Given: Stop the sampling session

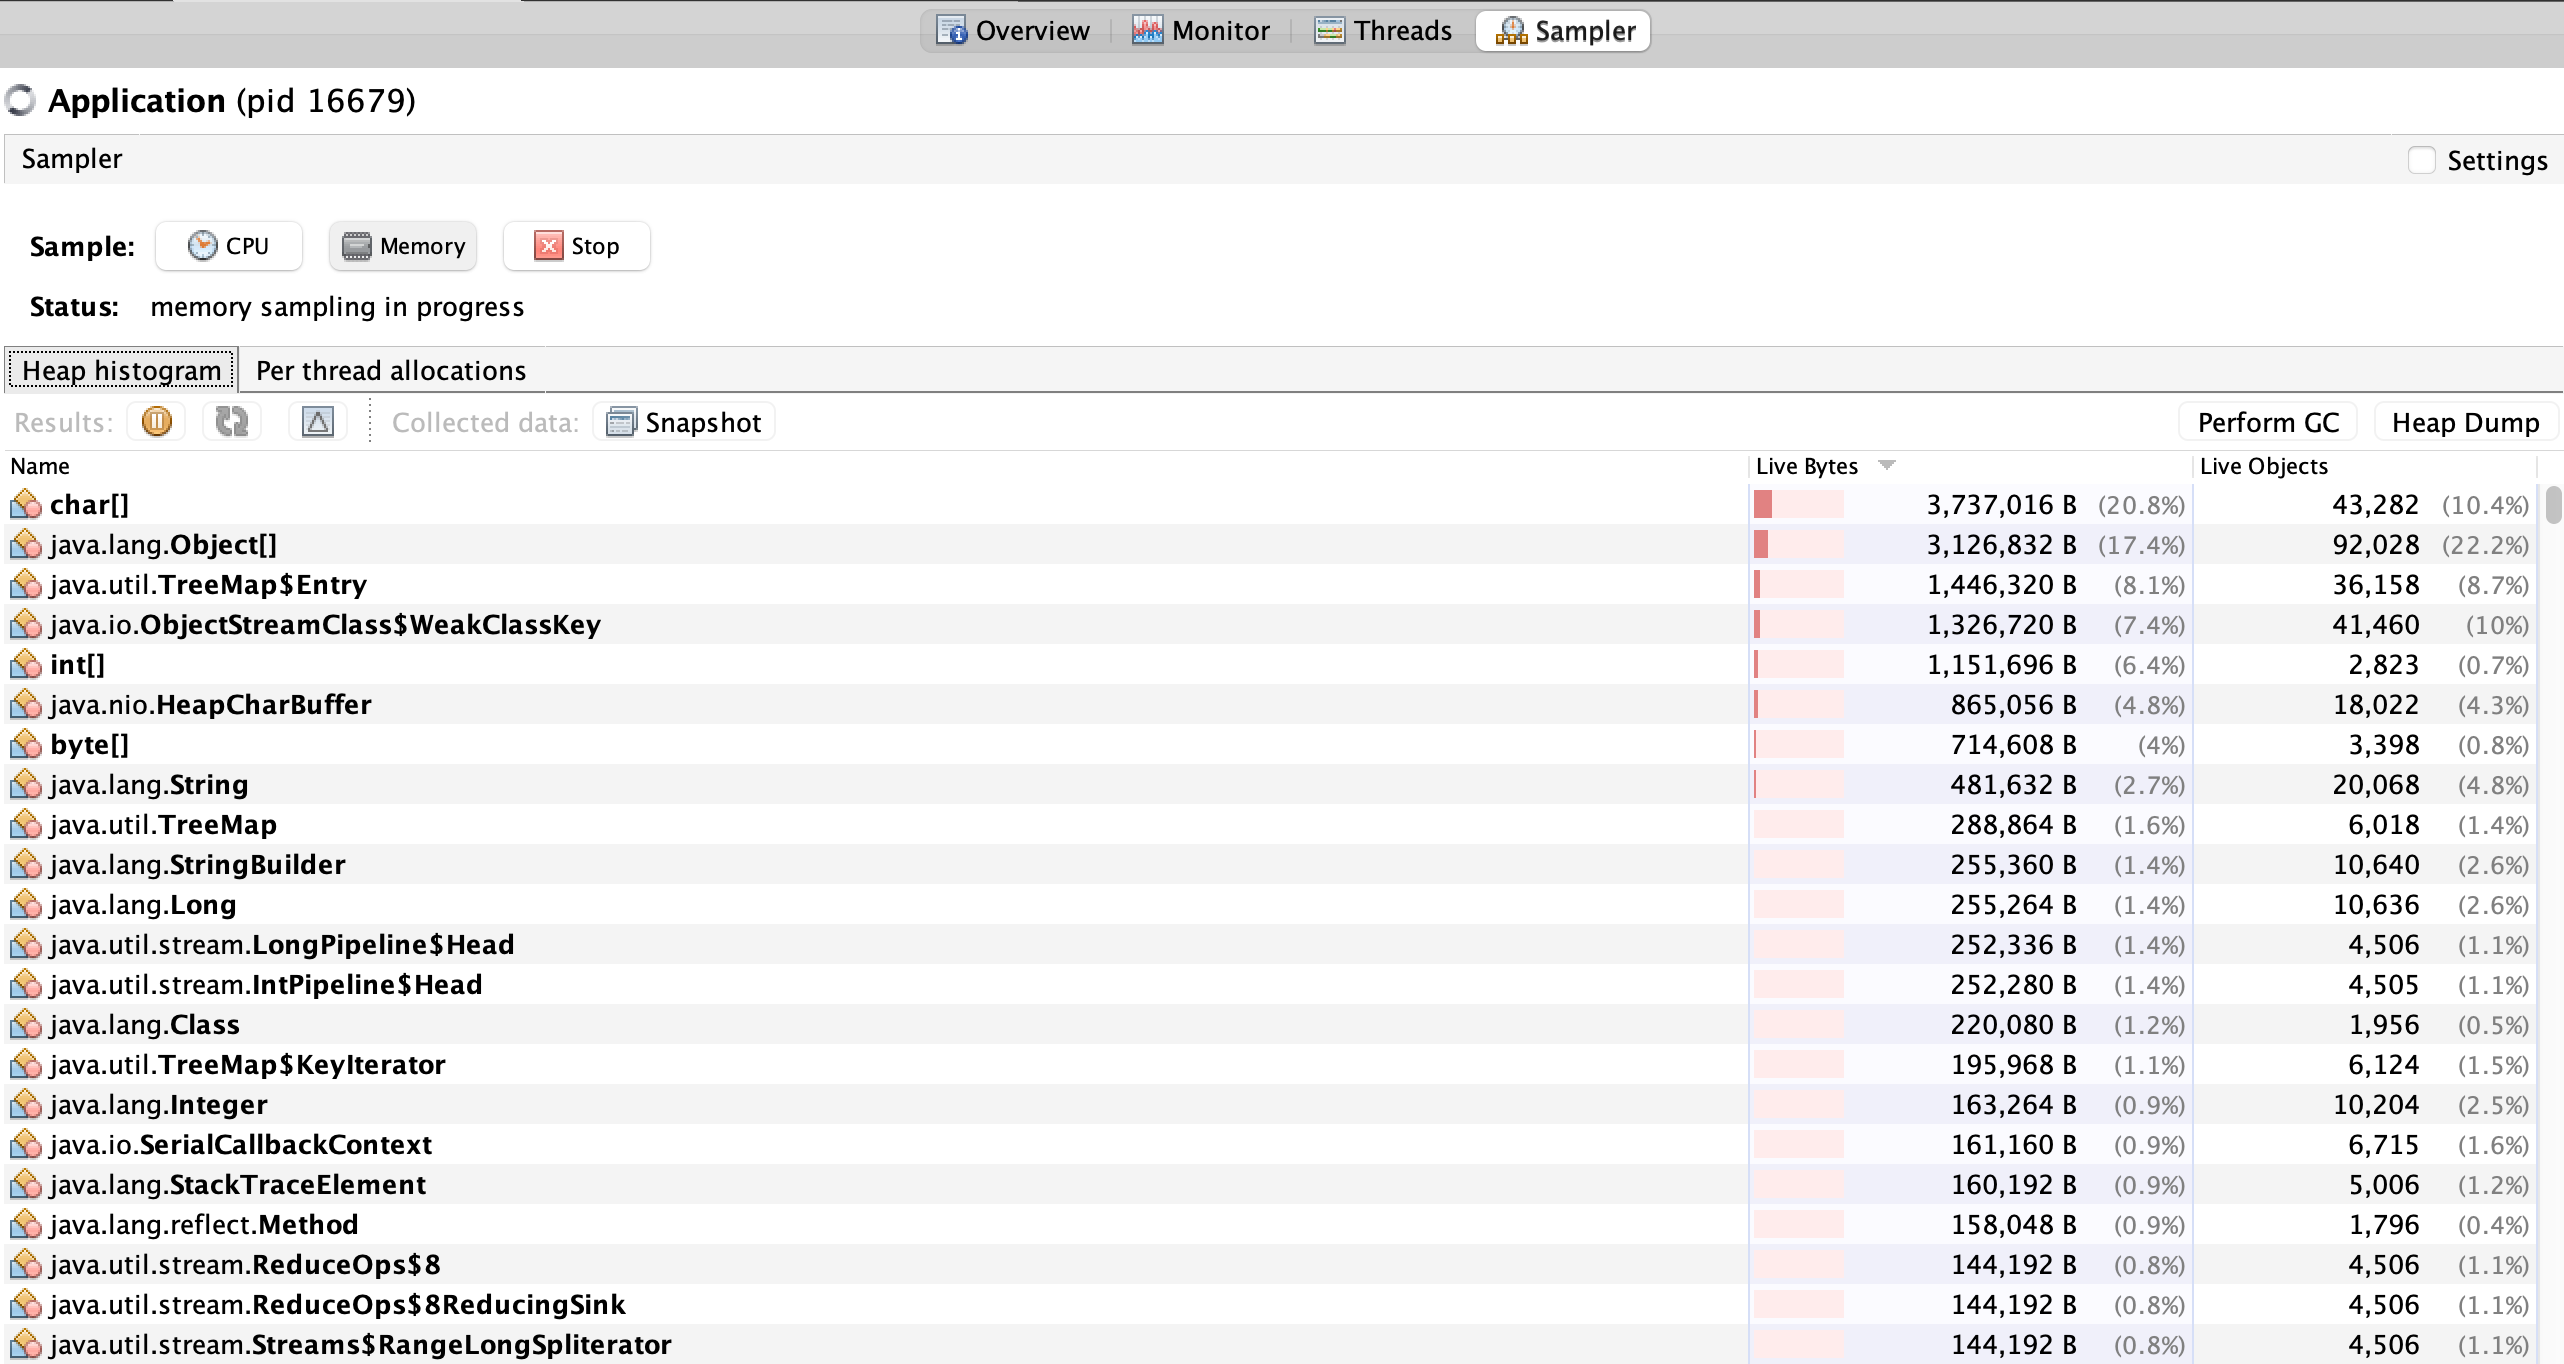Looking at the screenshot, I should pyautogui.click(x=577, y=246).
